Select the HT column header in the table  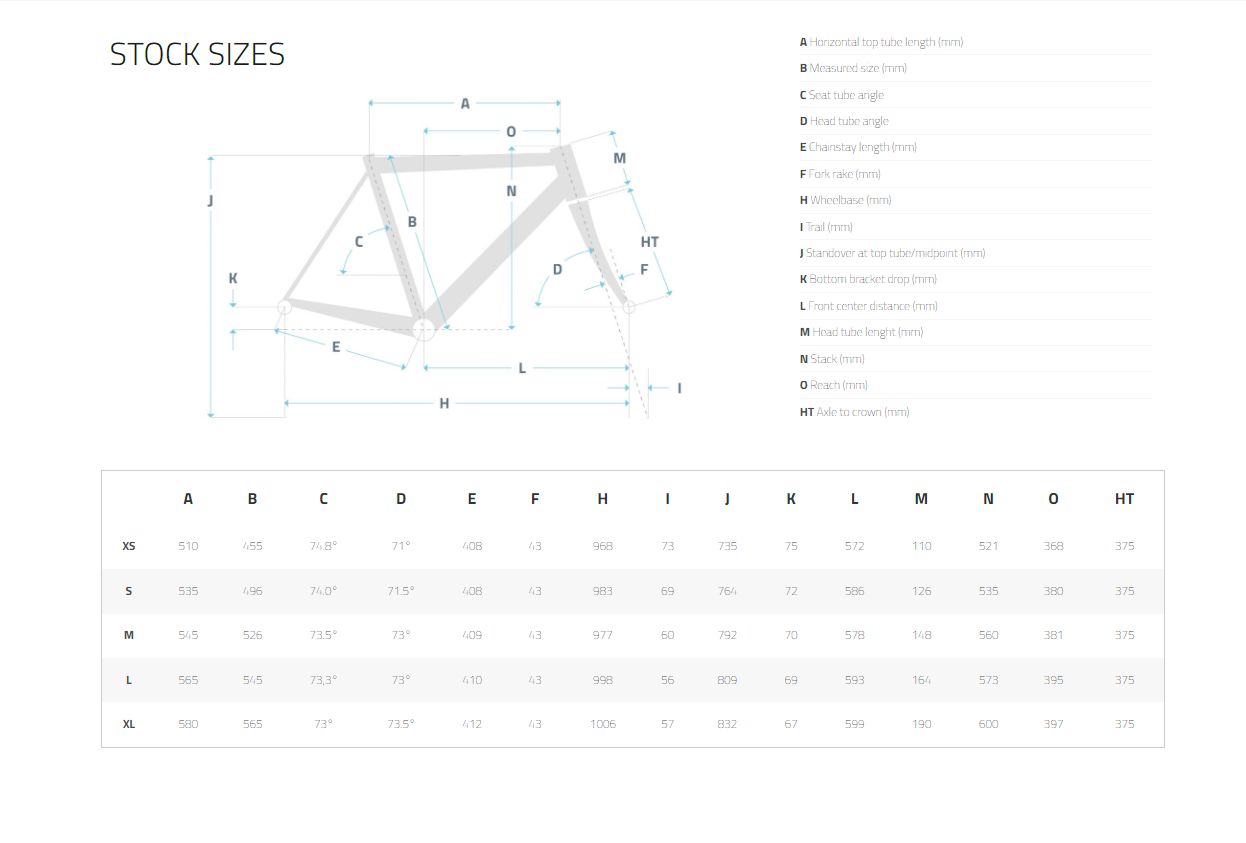click(x=1124, y=498)
